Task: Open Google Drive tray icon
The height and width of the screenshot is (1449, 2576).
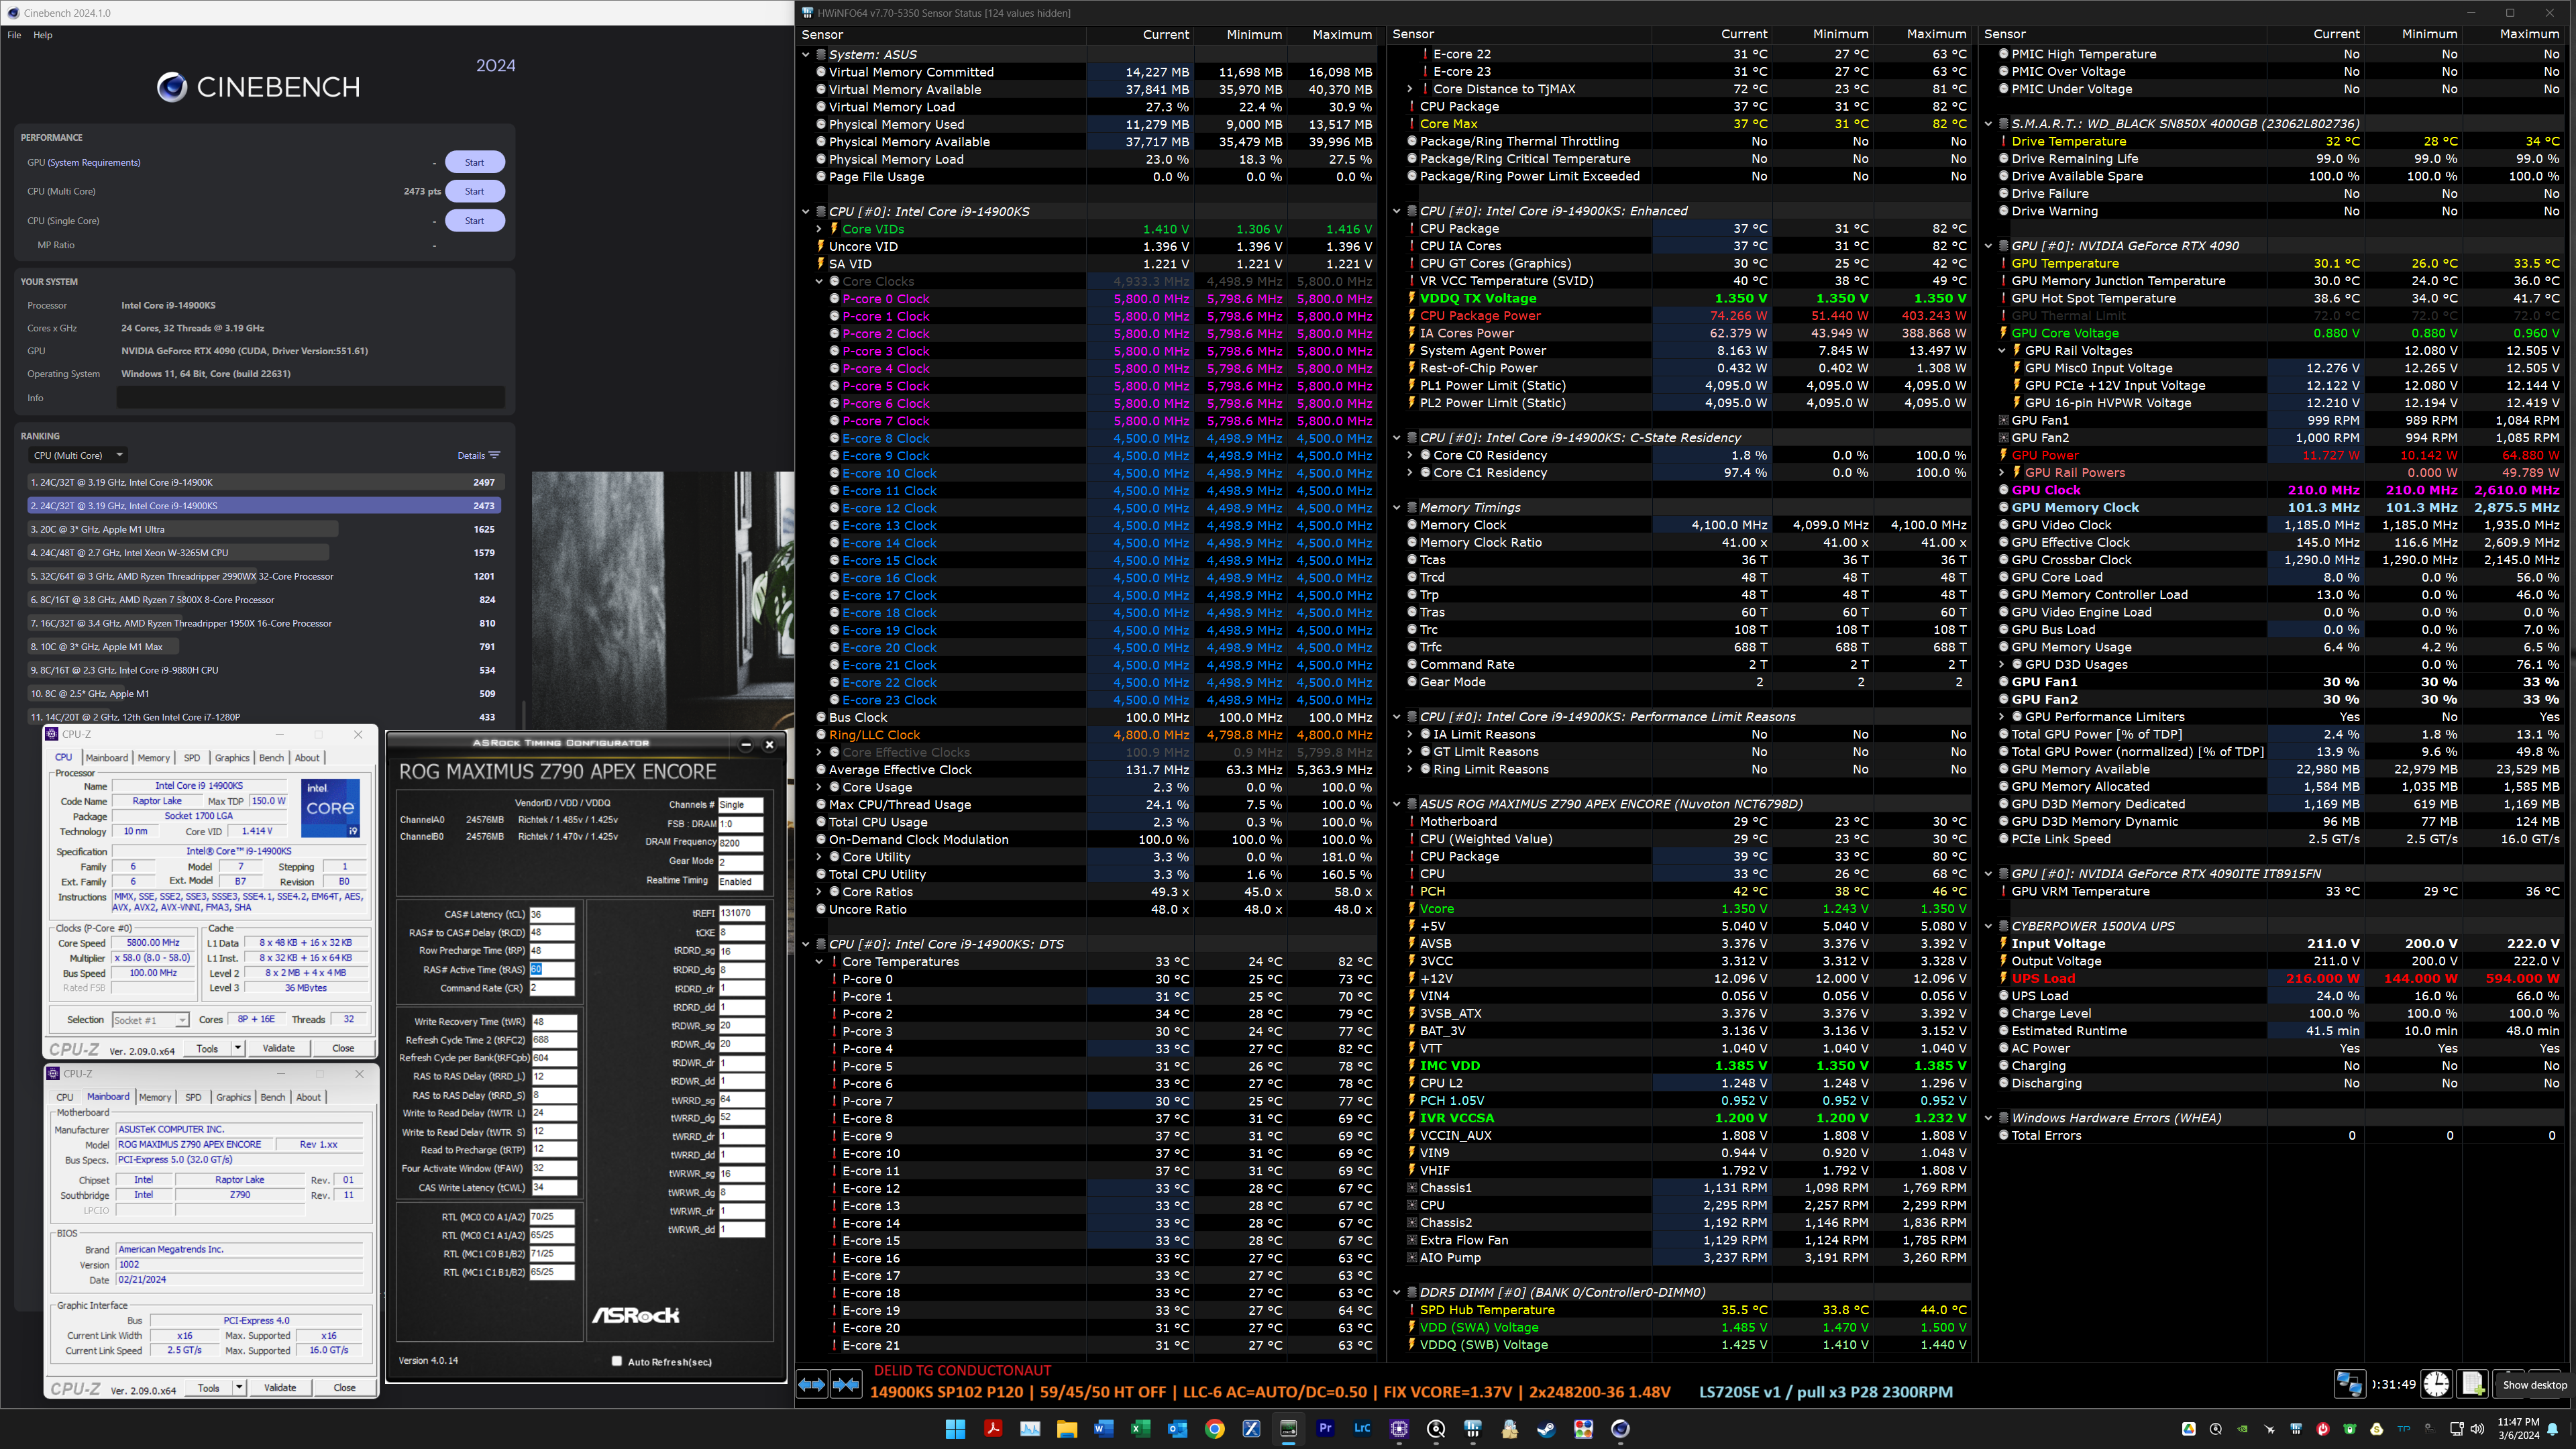Action: click(x=2189, y=1429)
